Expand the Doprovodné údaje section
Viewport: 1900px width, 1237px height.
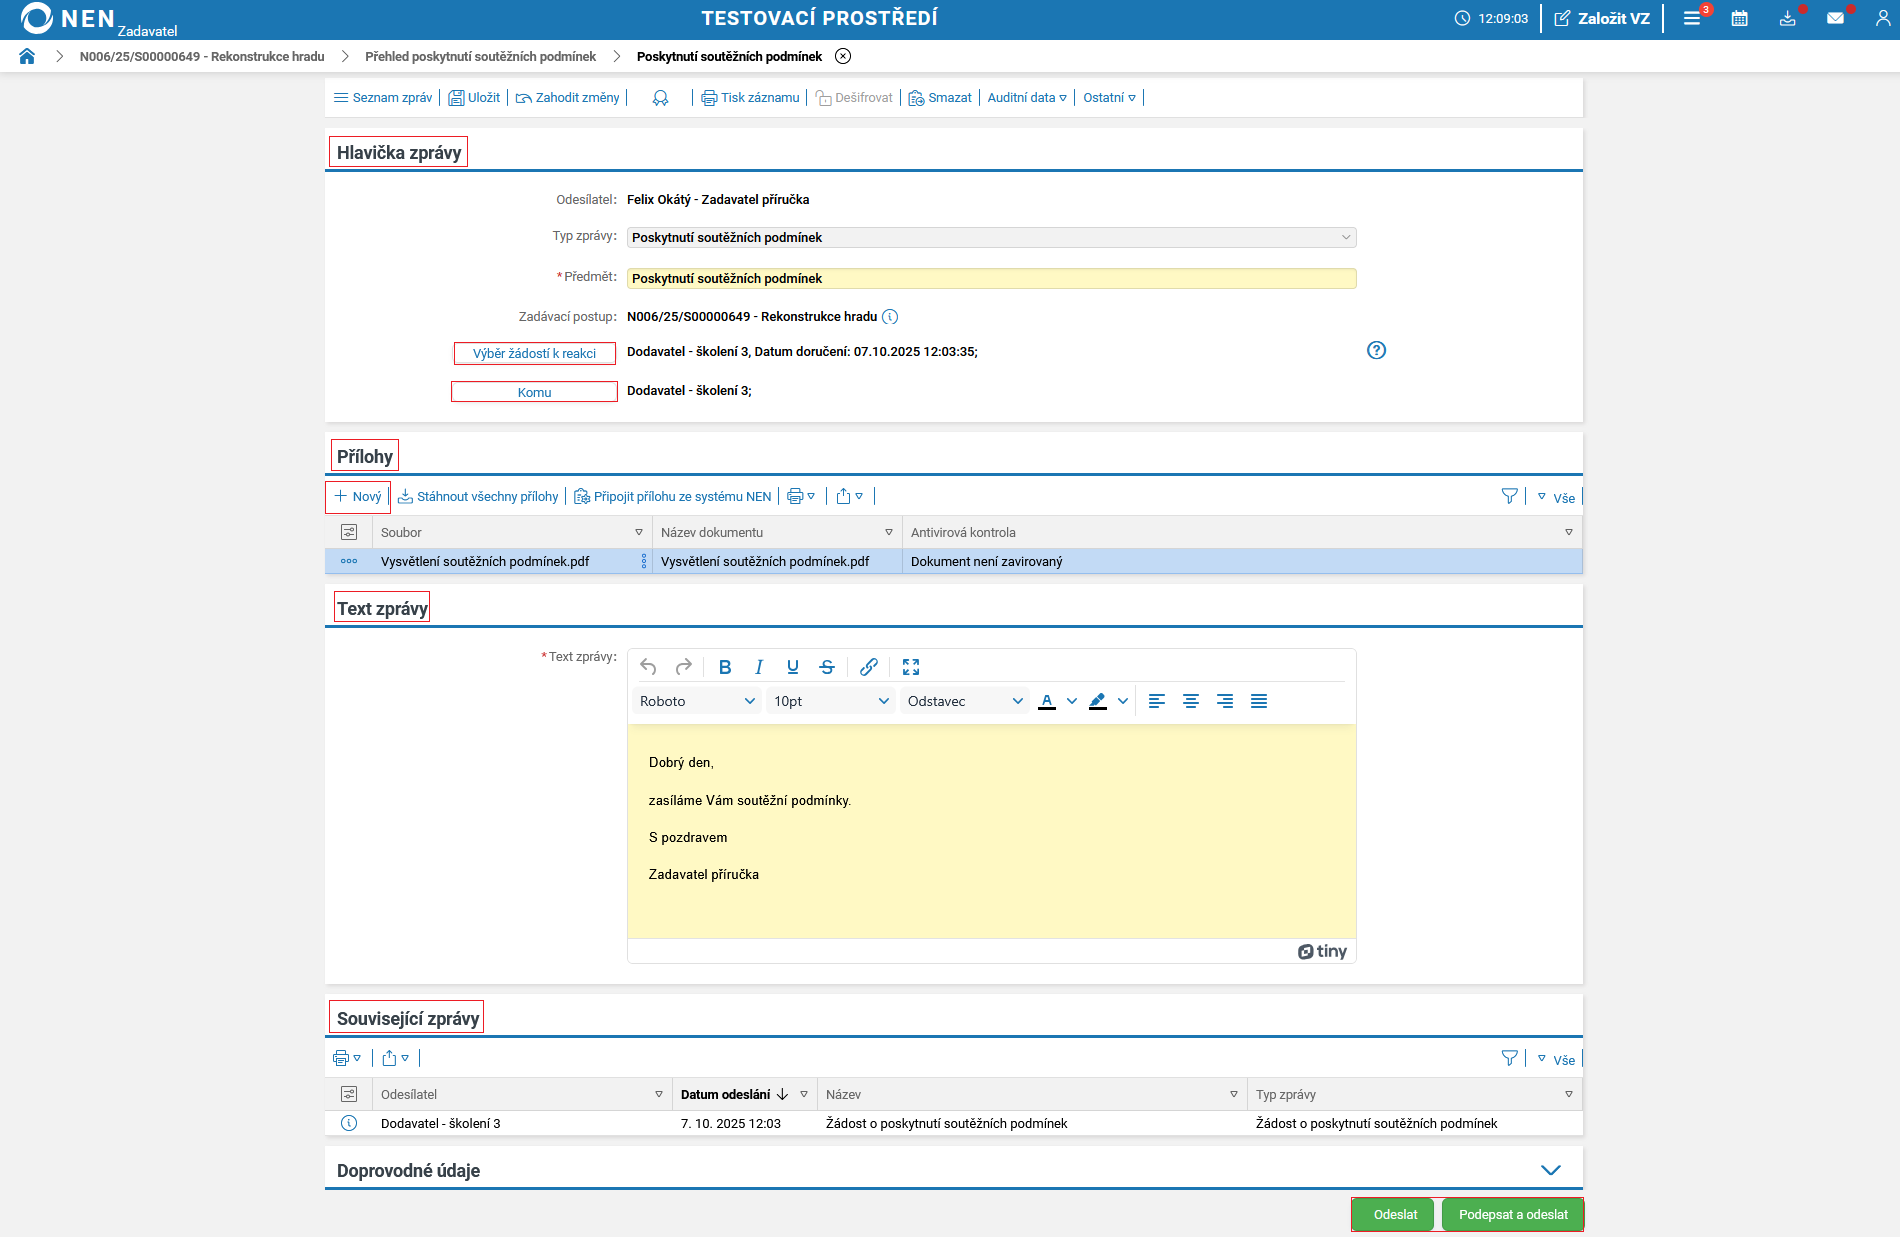click(x=1550, y=1170)
